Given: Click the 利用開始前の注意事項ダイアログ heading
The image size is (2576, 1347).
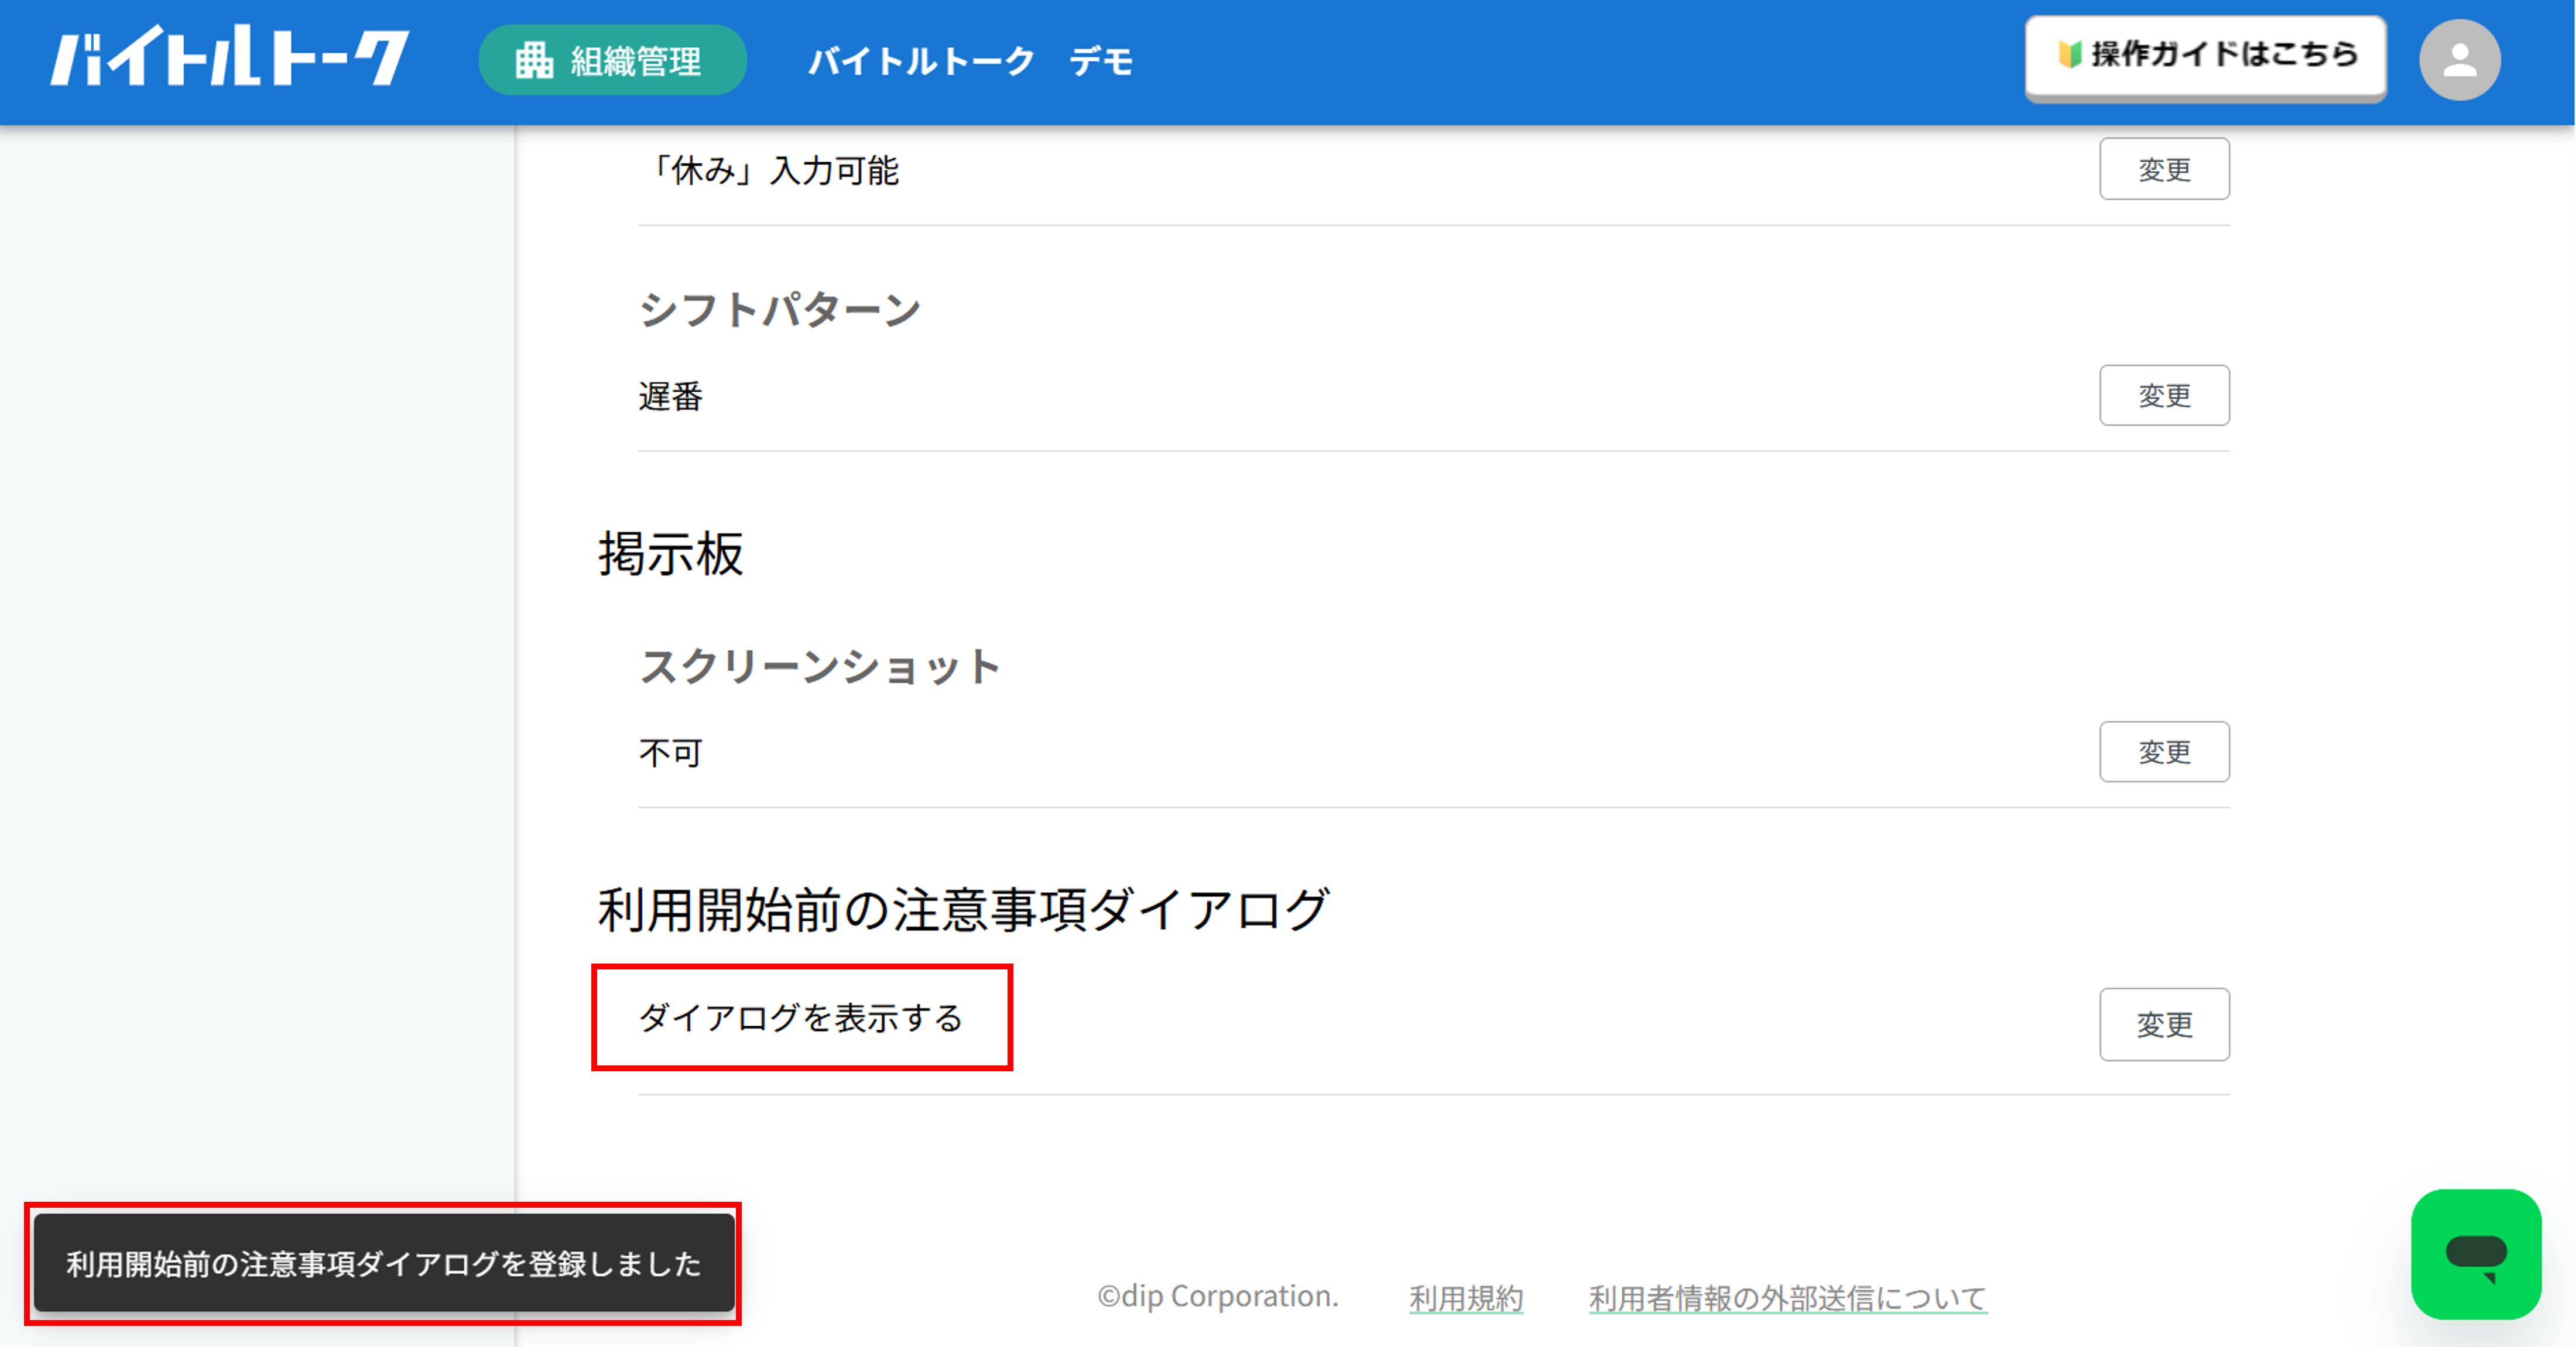Looking at the screenshot, I should click(x=964, y=910).
